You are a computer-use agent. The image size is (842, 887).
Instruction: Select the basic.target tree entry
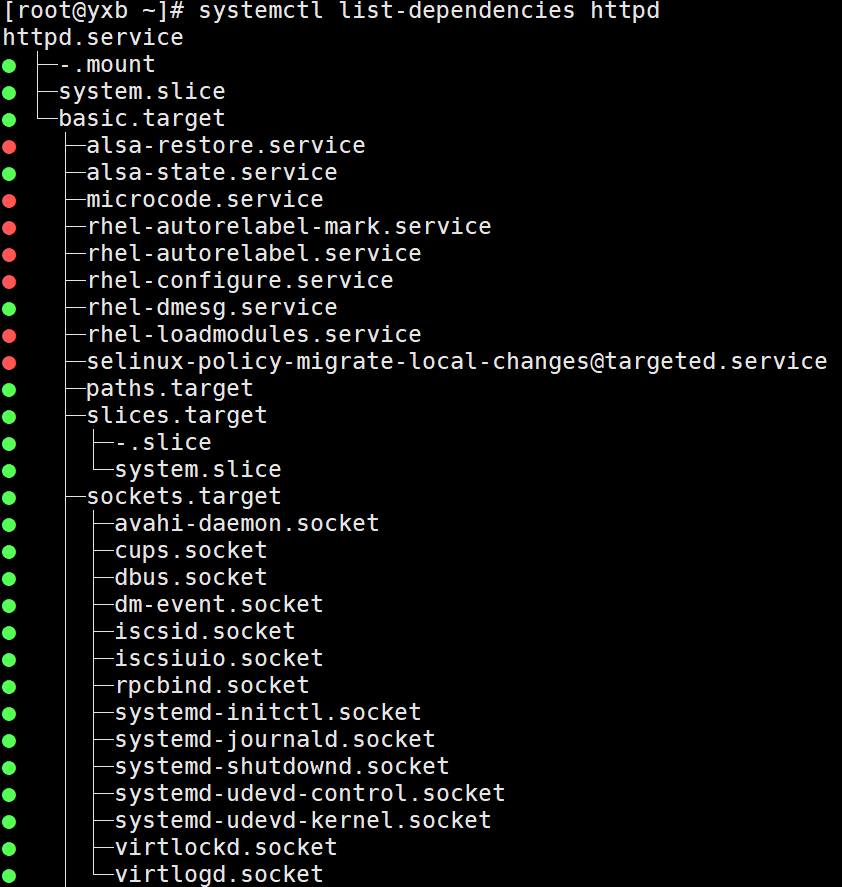coord(142,119)
